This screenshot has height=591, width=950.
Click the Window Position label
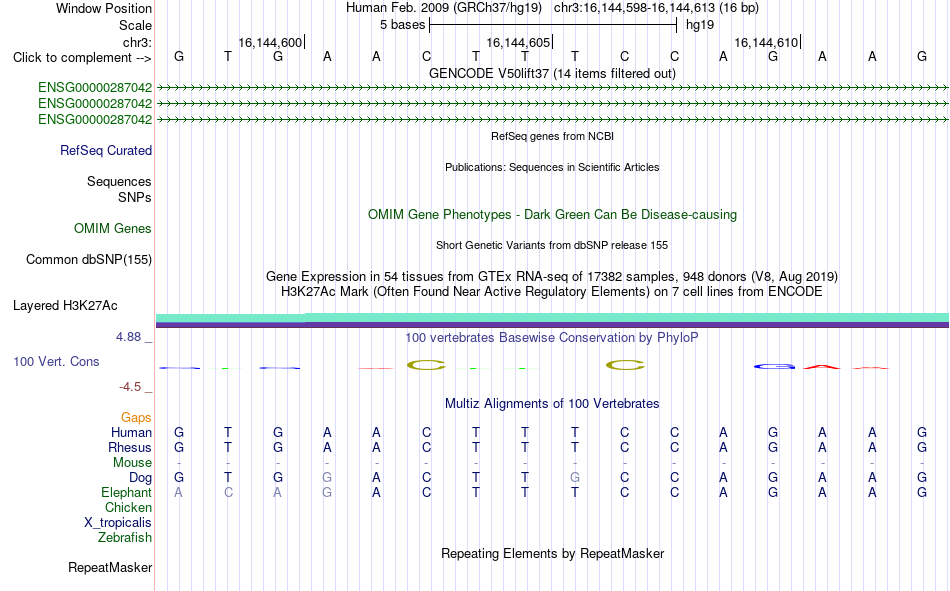click(x=104, y=8)
